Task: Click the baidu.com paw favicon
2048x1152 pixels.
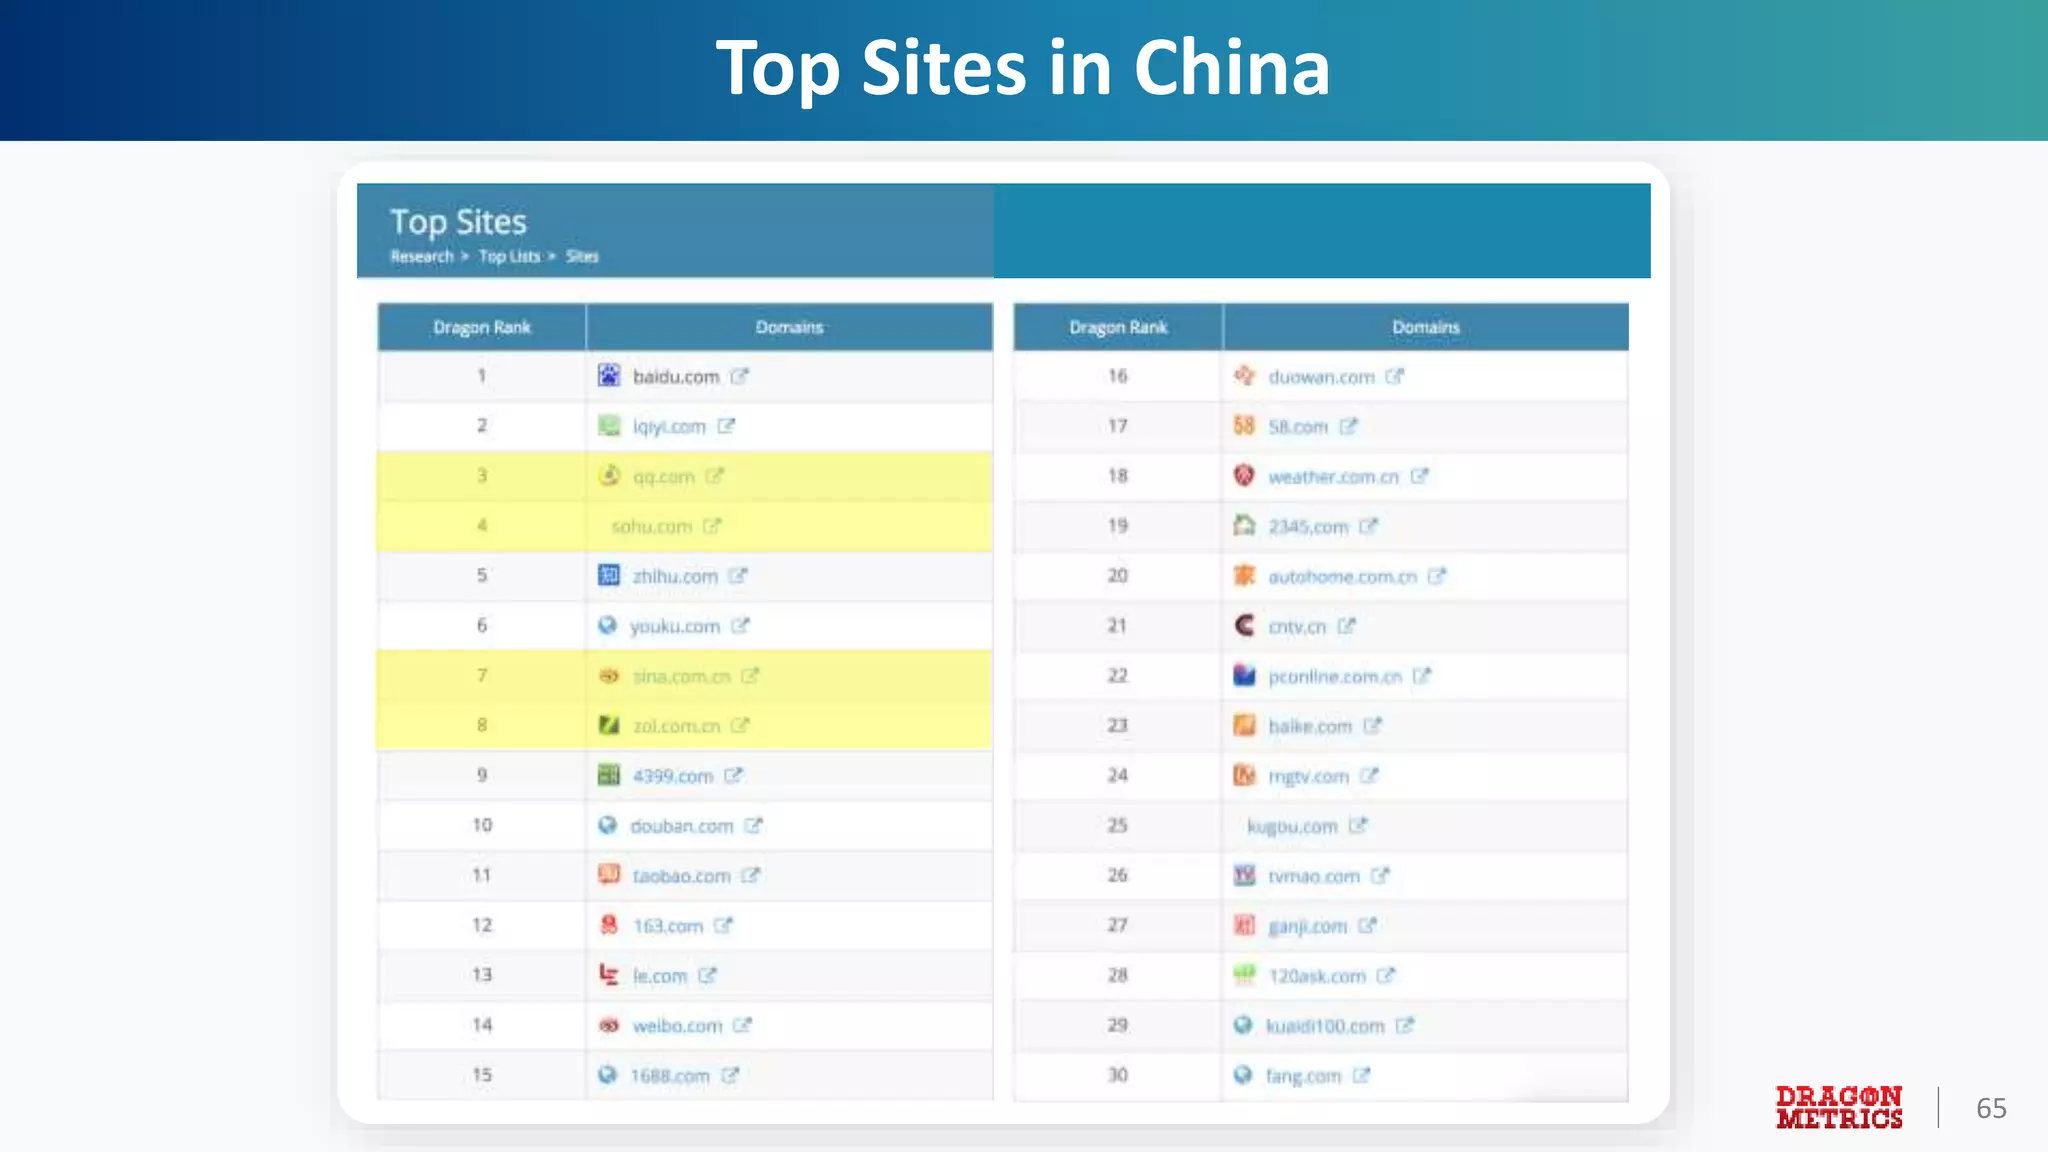Action: pyautogui.click(x=609, y=375)
